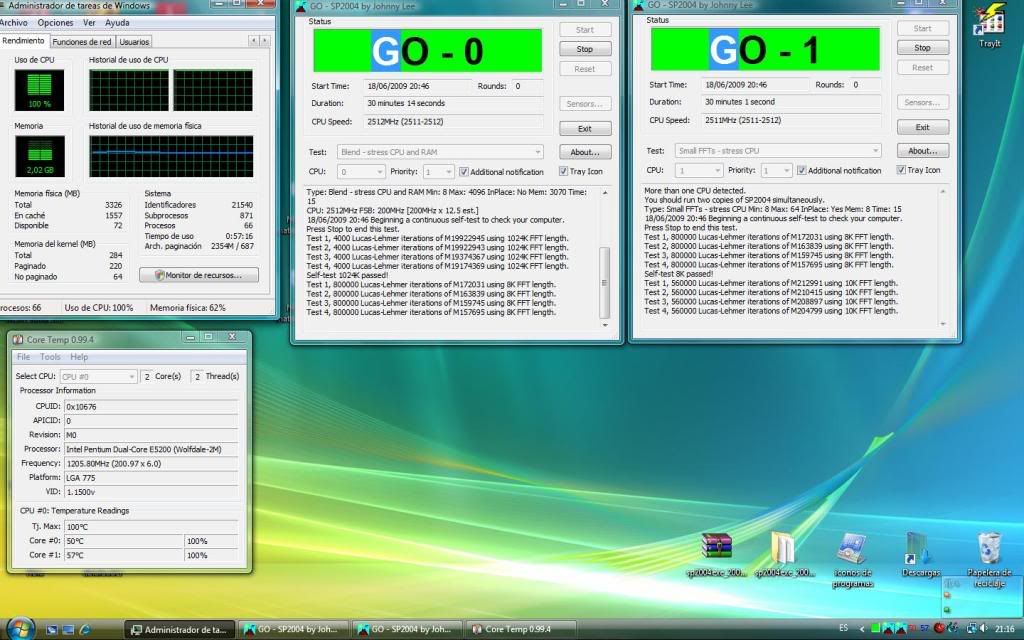Open the TrayIt desktop shortcut
Image resolution: width=1024 pixels, height=640 pixels.
point(989,25)
